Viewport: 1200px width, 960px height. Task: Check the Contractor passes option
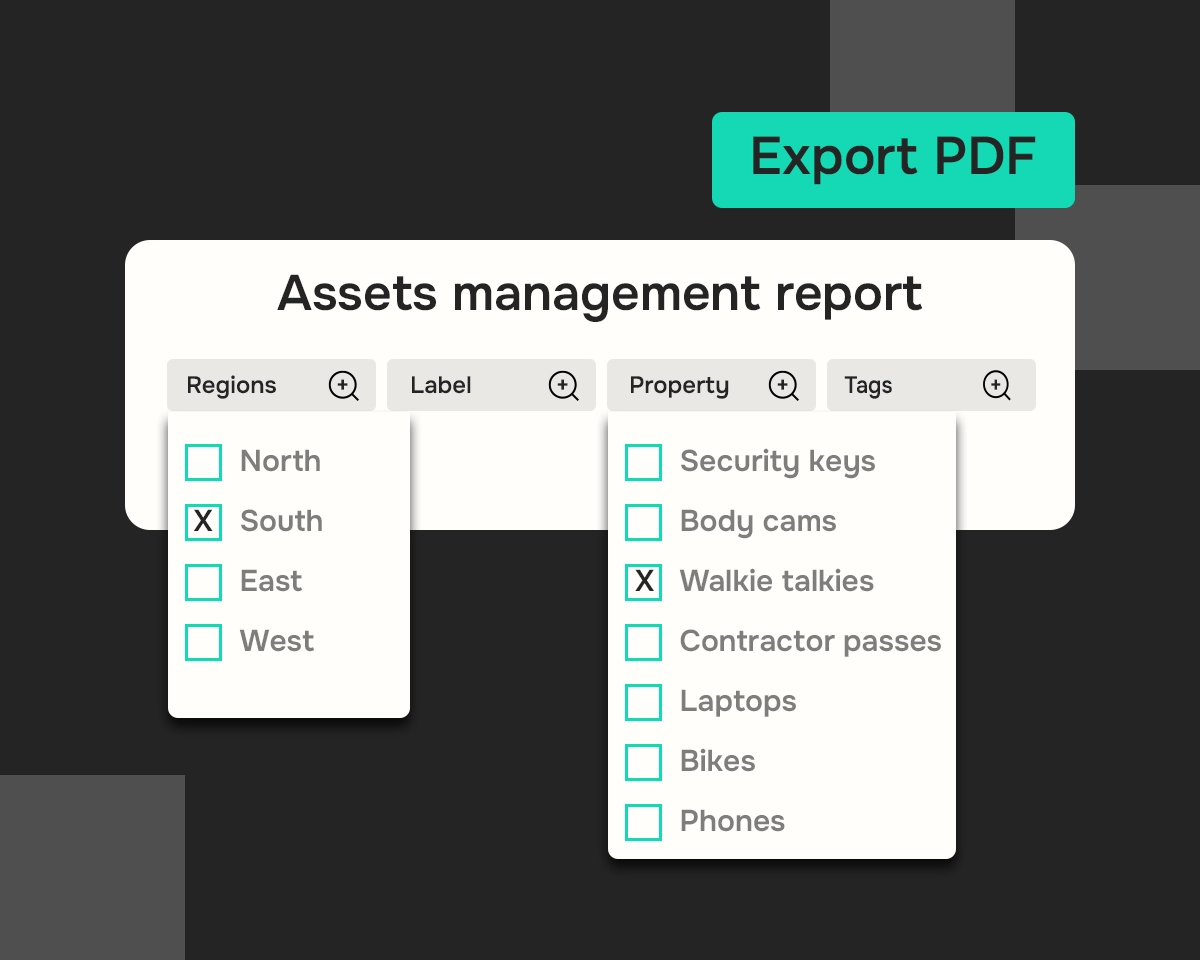643,642
